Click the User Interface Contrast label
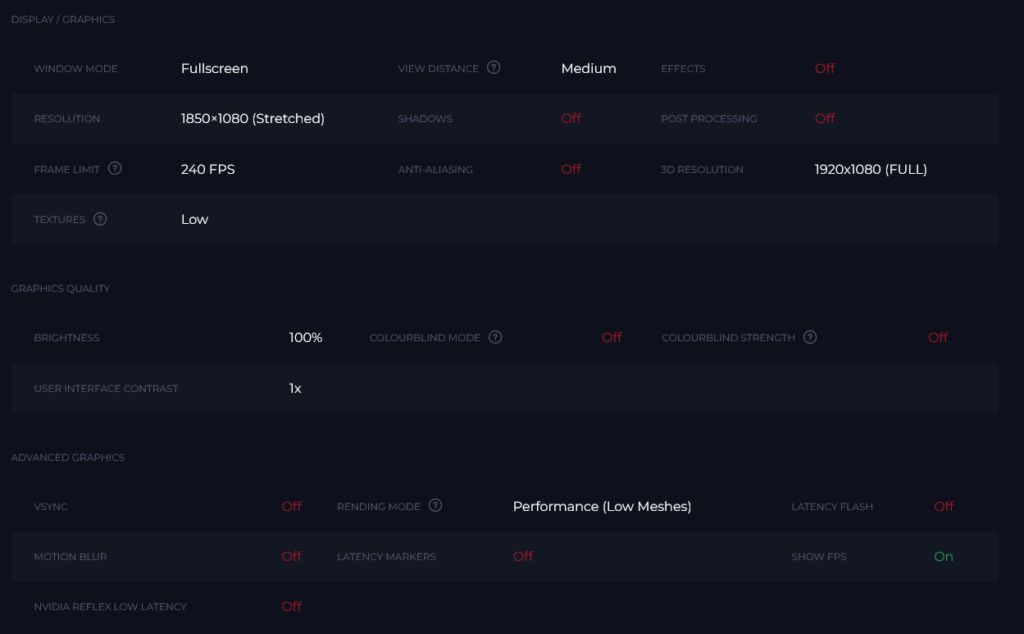This screenshot has height=634, width=1024. coord(106,388)
